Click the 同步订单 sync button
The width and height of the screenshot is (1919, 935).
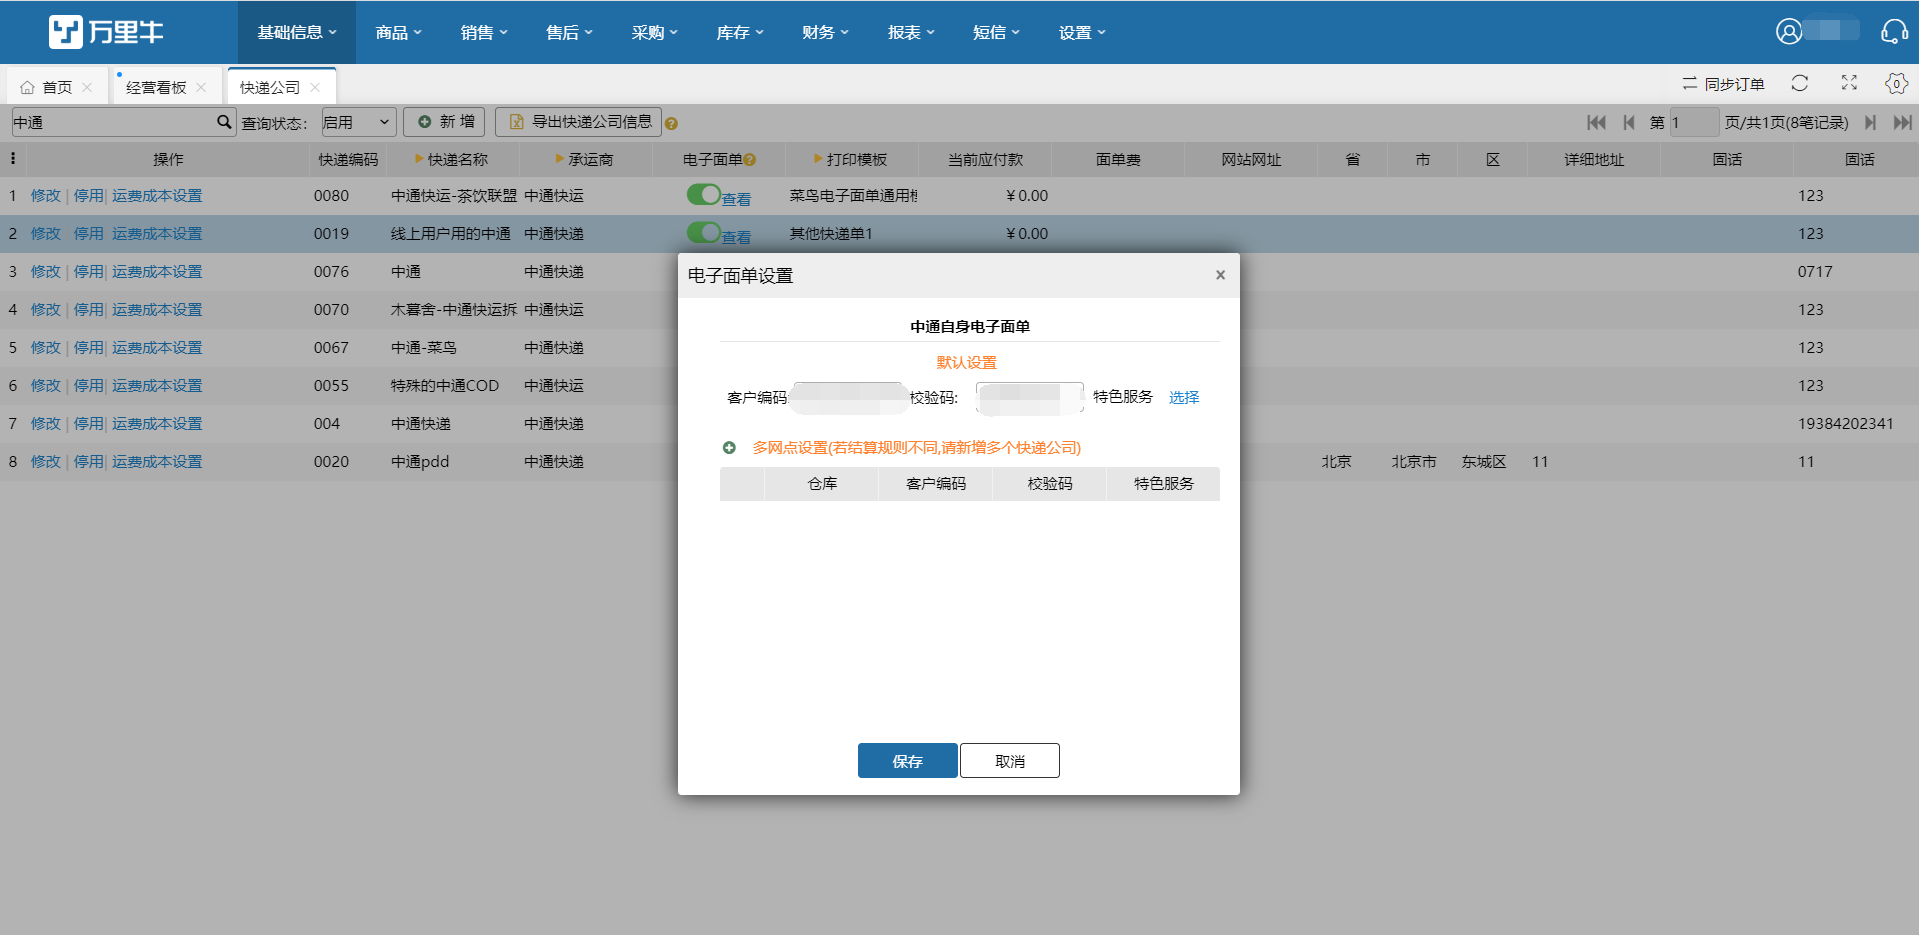[x=1723, y=84]
